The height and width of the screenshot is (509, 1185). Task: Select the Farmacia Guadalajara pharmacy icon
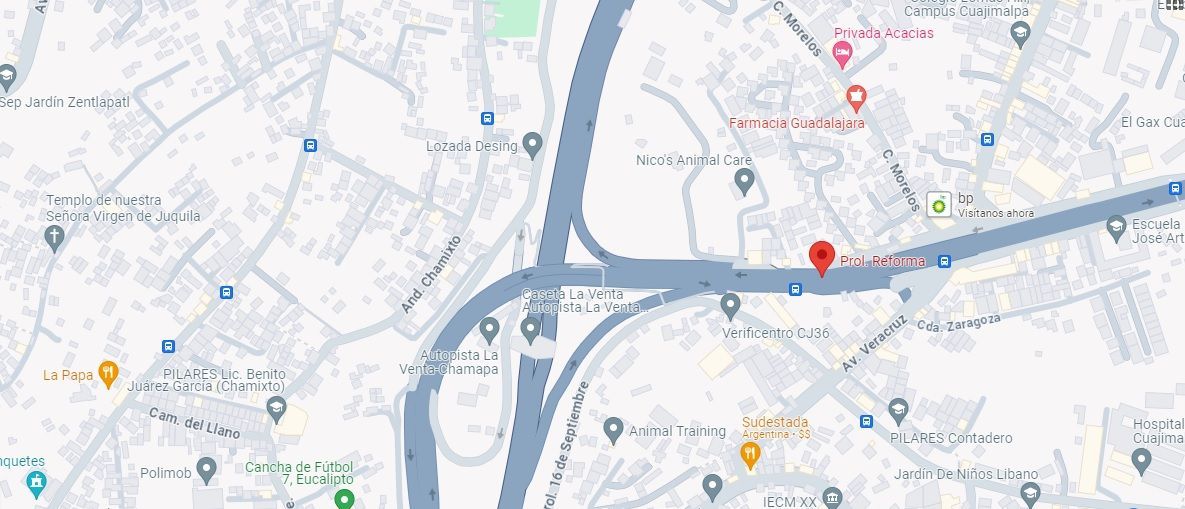pyautogui.click(x=855, y=98)
